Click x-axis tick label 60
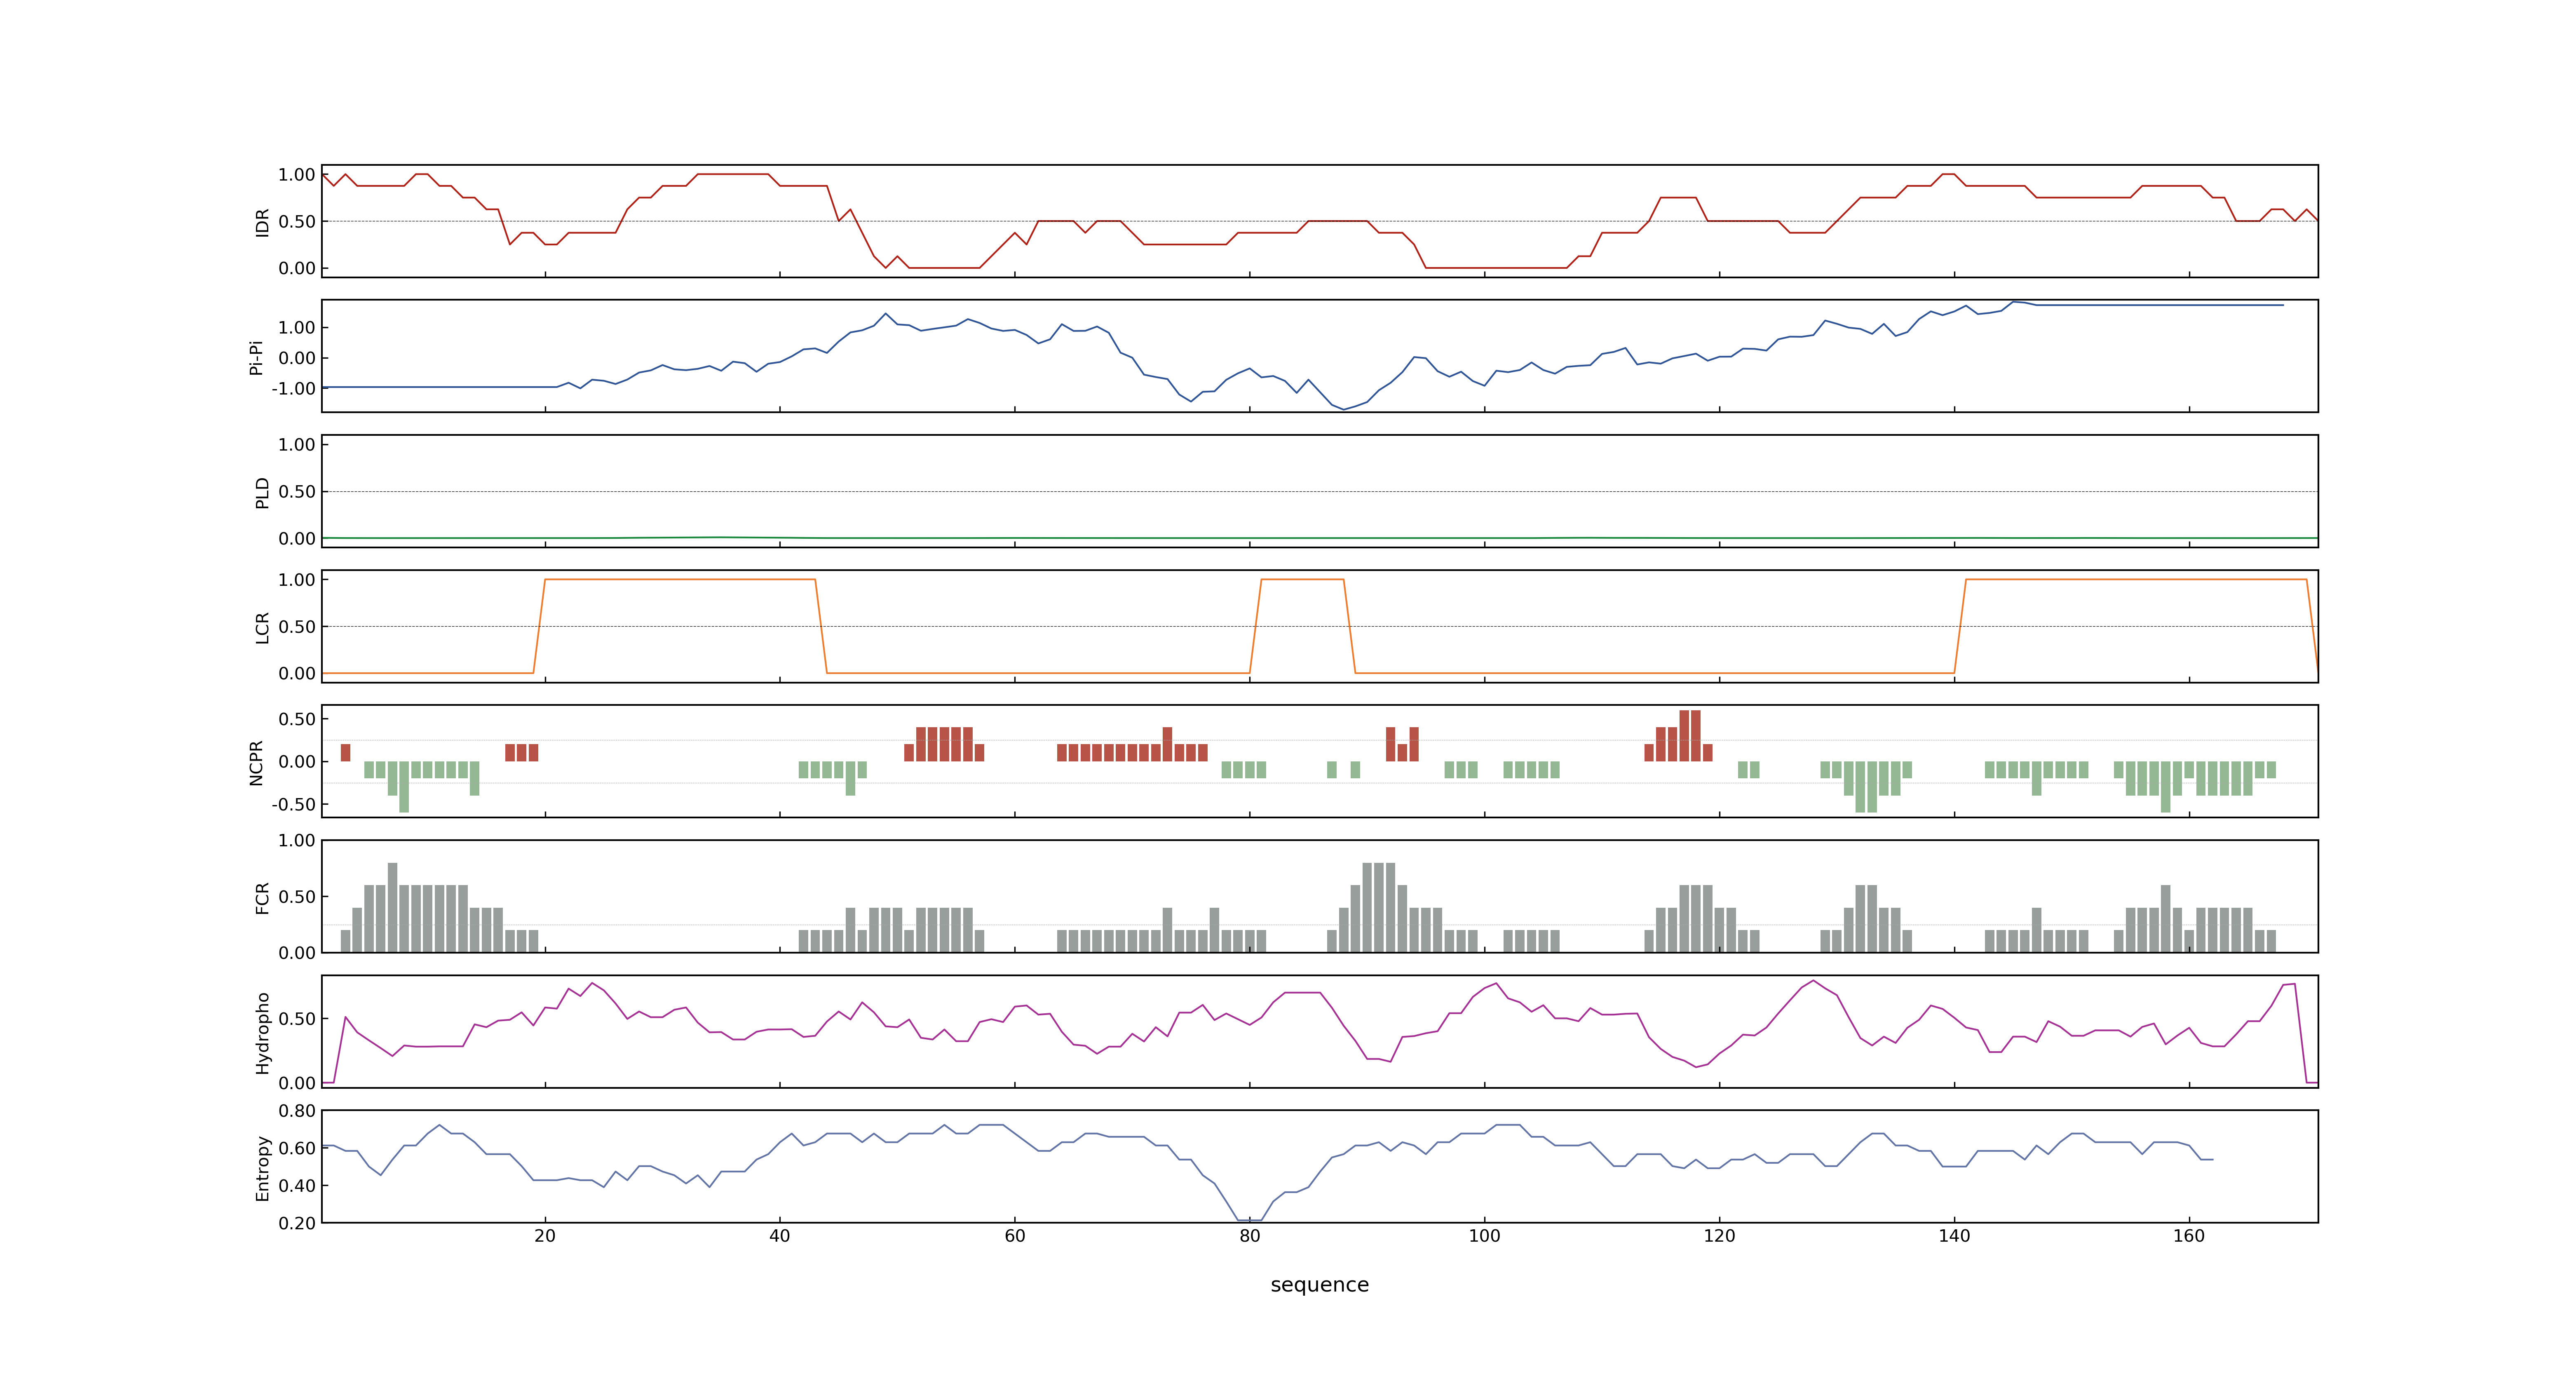 point(1015,1236)
